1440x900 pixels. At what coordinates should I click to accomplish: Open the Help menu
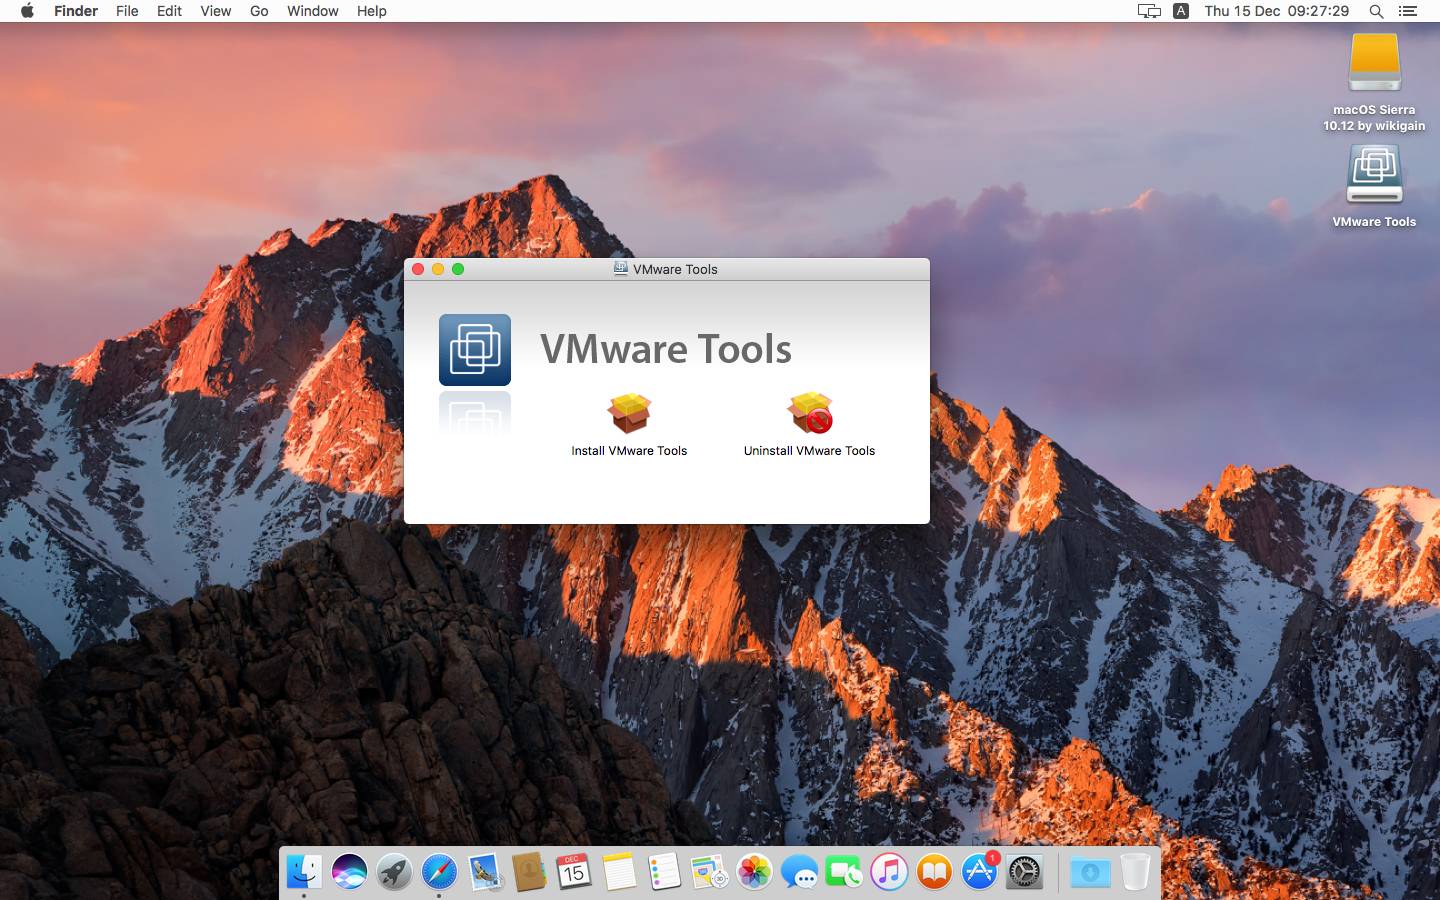[x=372, y=11]
